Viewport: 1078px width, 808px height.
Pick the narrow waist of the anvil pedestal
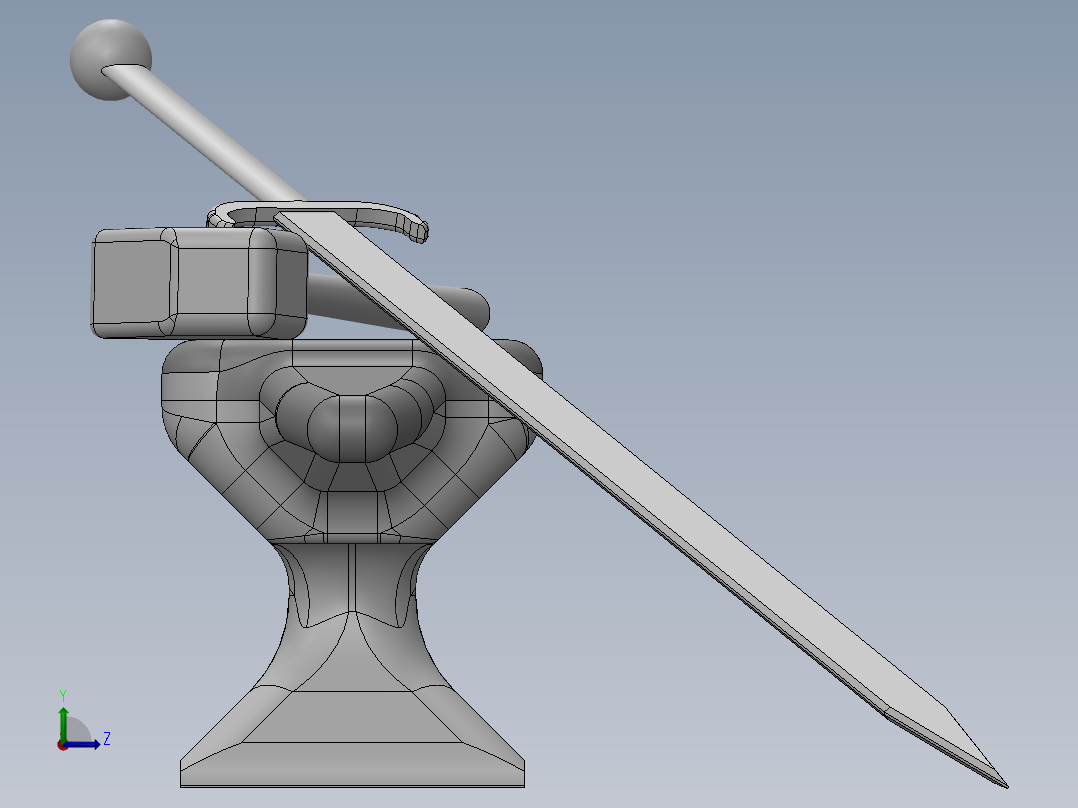[352, 585]
